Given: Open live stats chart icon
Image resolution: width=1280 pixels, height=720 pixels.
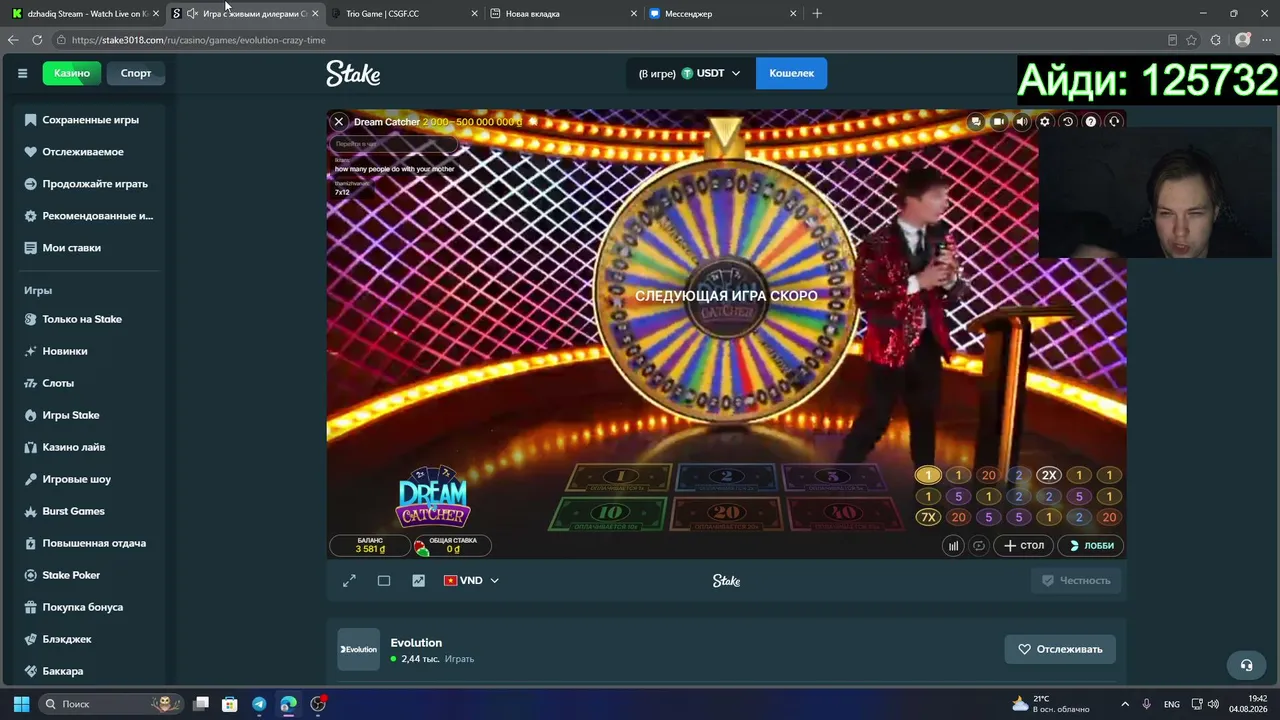Looking at the screenshot, I should click(419, 580).
